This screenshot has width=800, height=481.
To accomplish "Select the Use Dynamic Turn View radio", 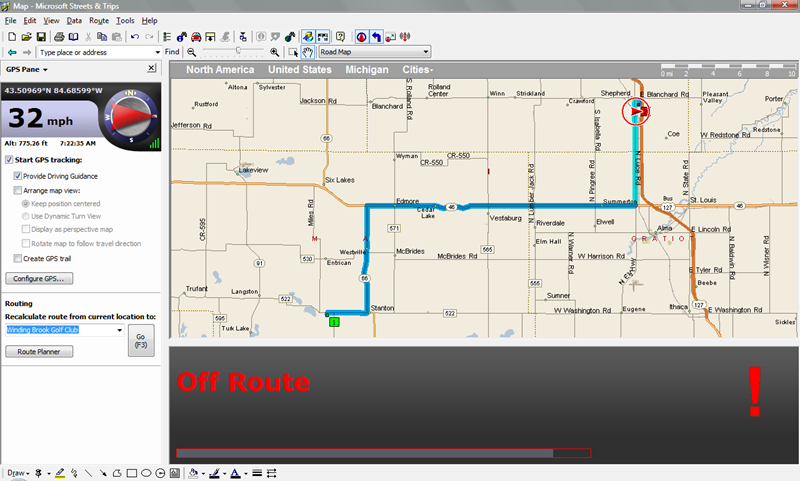I will 26,216.
